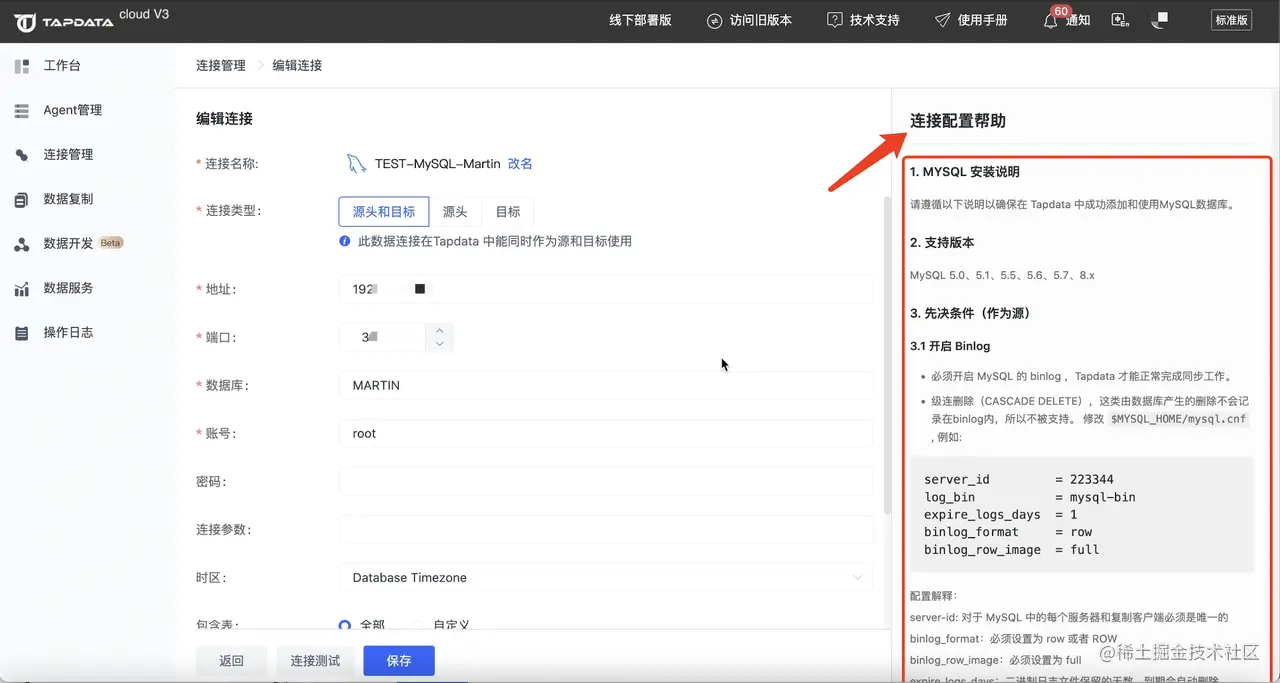The image size is (1280, 683).
Task: Open Agent管理 from the sidebar
Action: click(x=72, y=110)
